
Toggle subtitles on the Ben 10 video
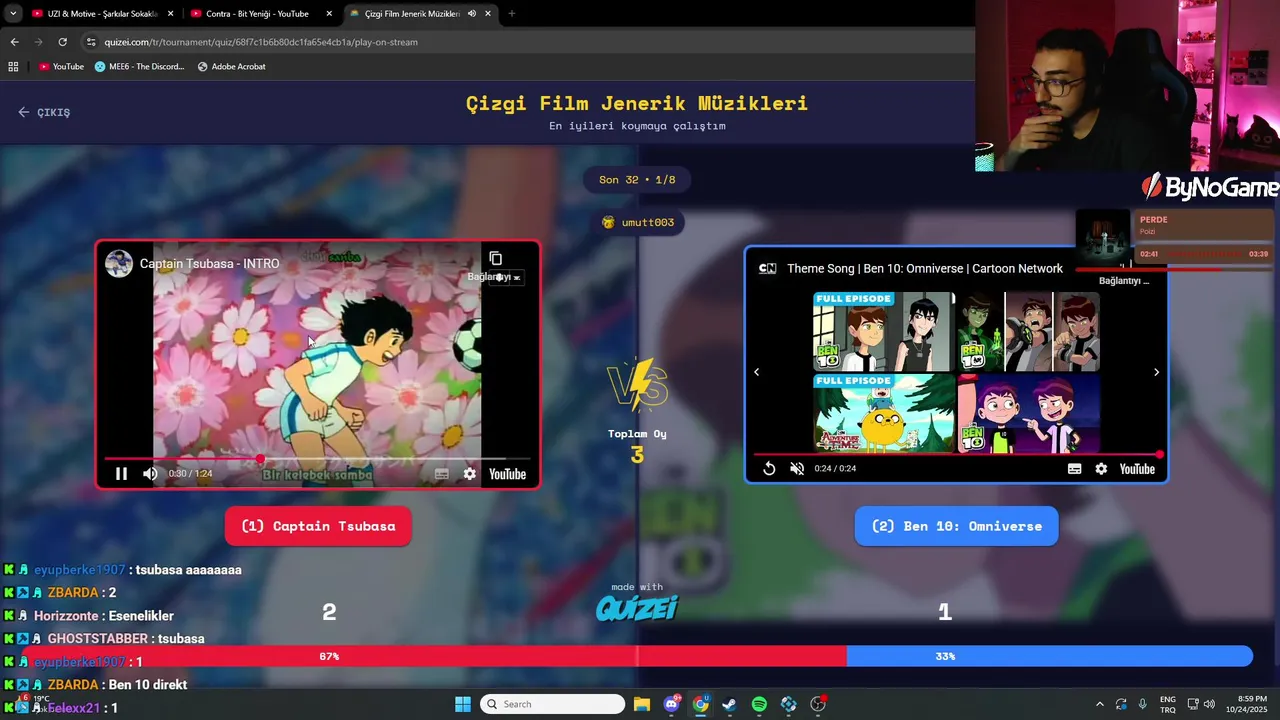[1074, 468]
